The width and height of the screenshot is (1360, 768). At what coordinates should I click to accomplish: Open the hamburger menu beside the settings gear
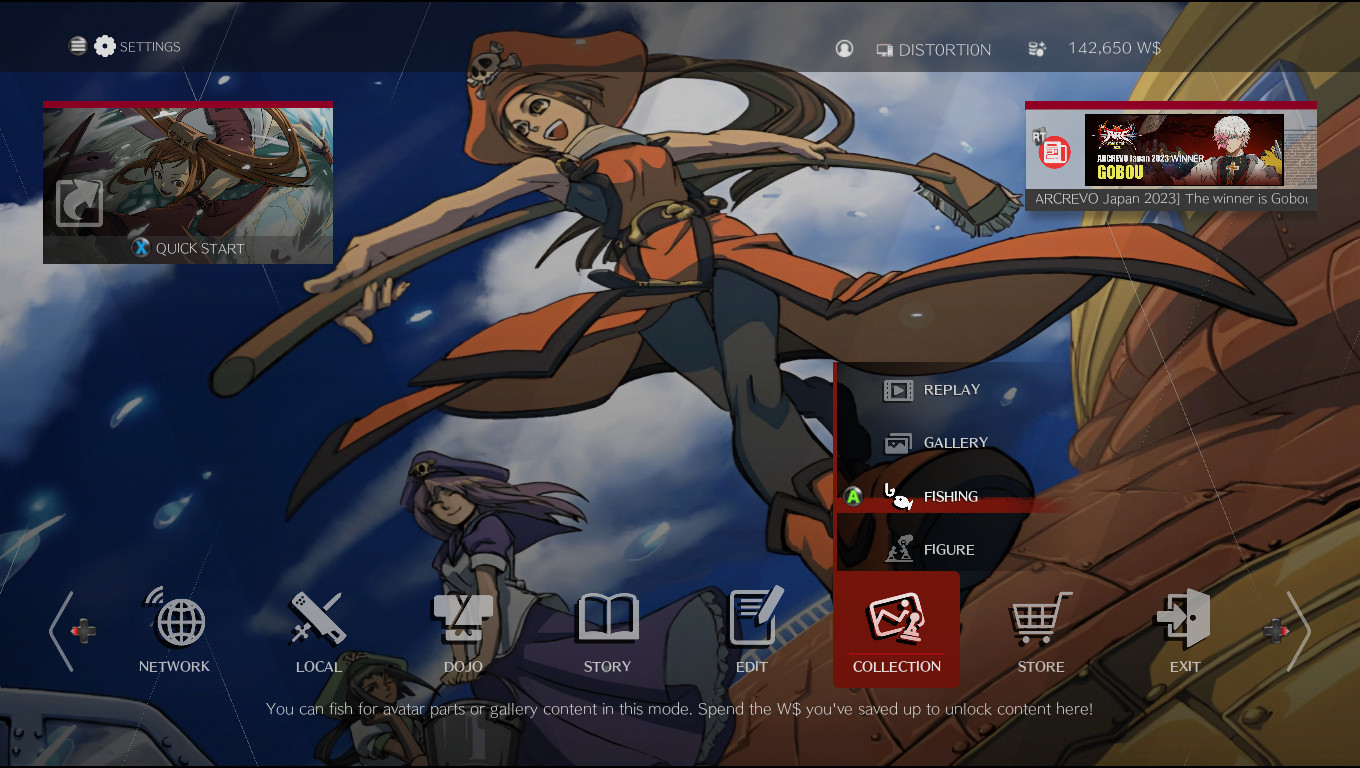pos(77,45)
